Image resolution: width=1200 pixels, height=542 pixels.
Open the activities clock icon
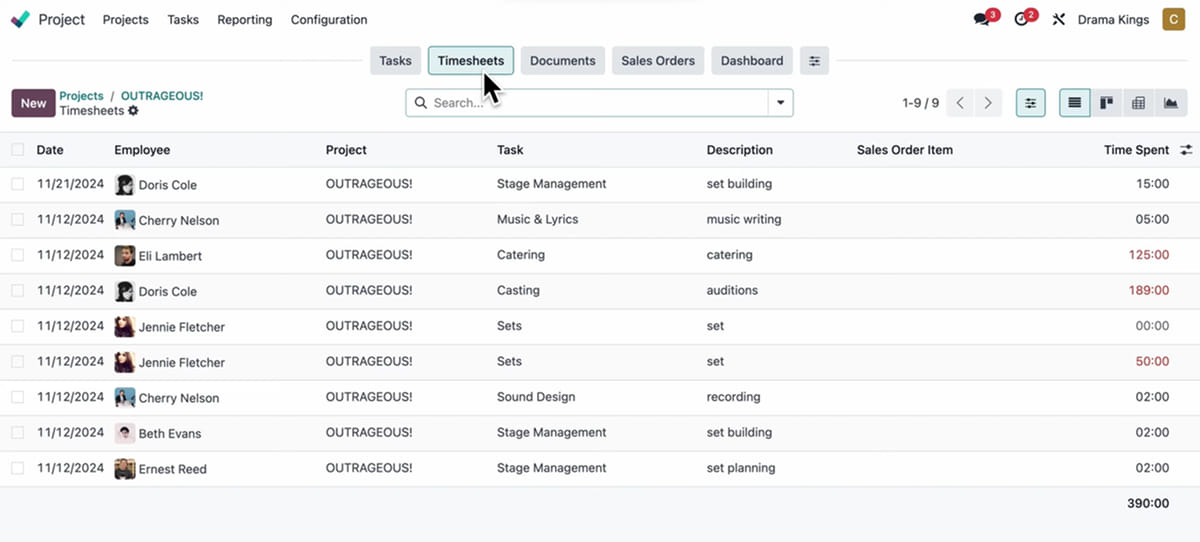coord(1021,19)
